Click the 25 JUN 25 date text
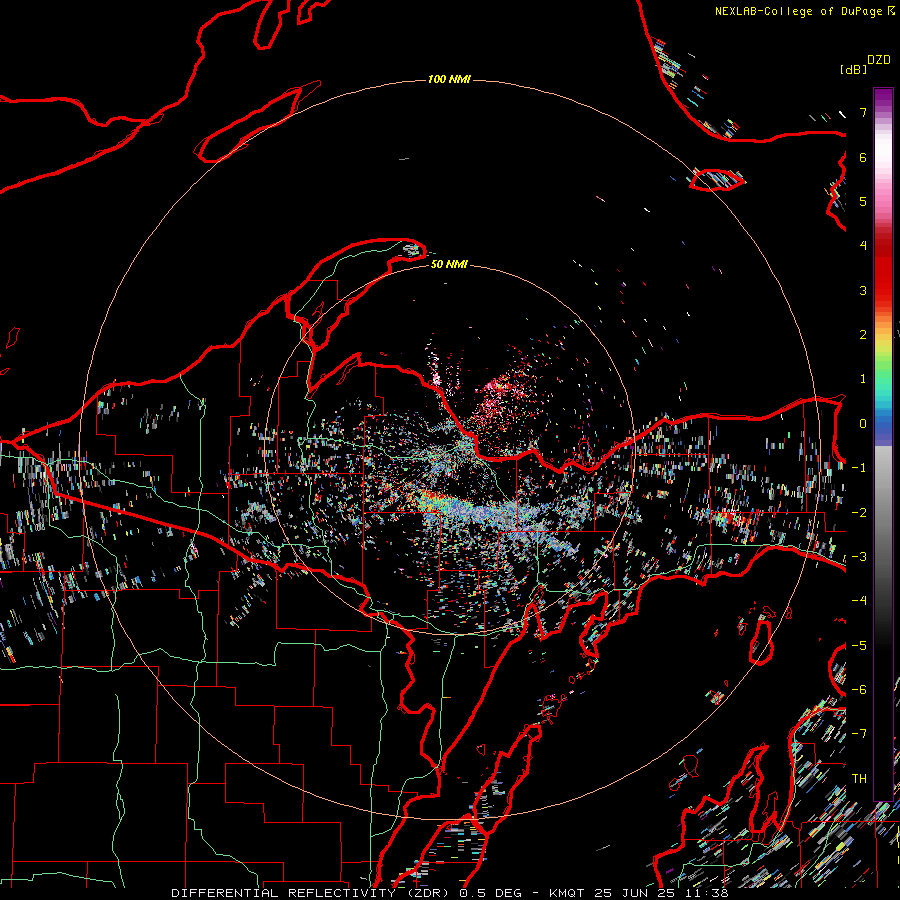 pyautogui.click(x=634, y=893)
